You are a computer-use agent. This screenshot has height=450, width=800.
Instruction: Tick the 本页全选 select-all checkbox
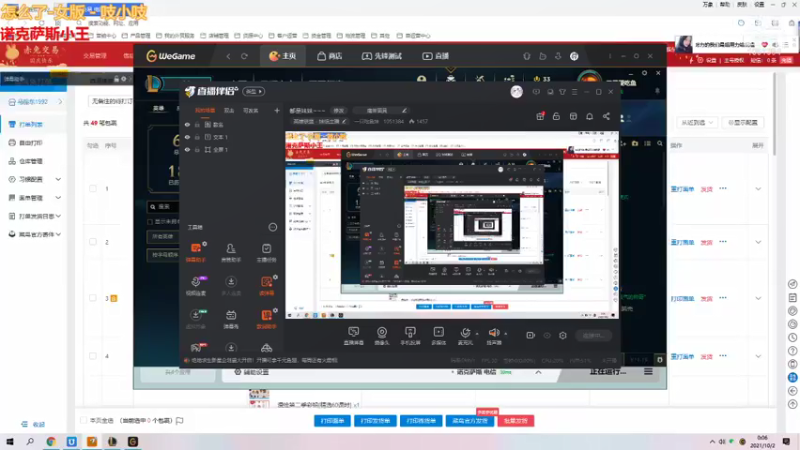point(84,420)
